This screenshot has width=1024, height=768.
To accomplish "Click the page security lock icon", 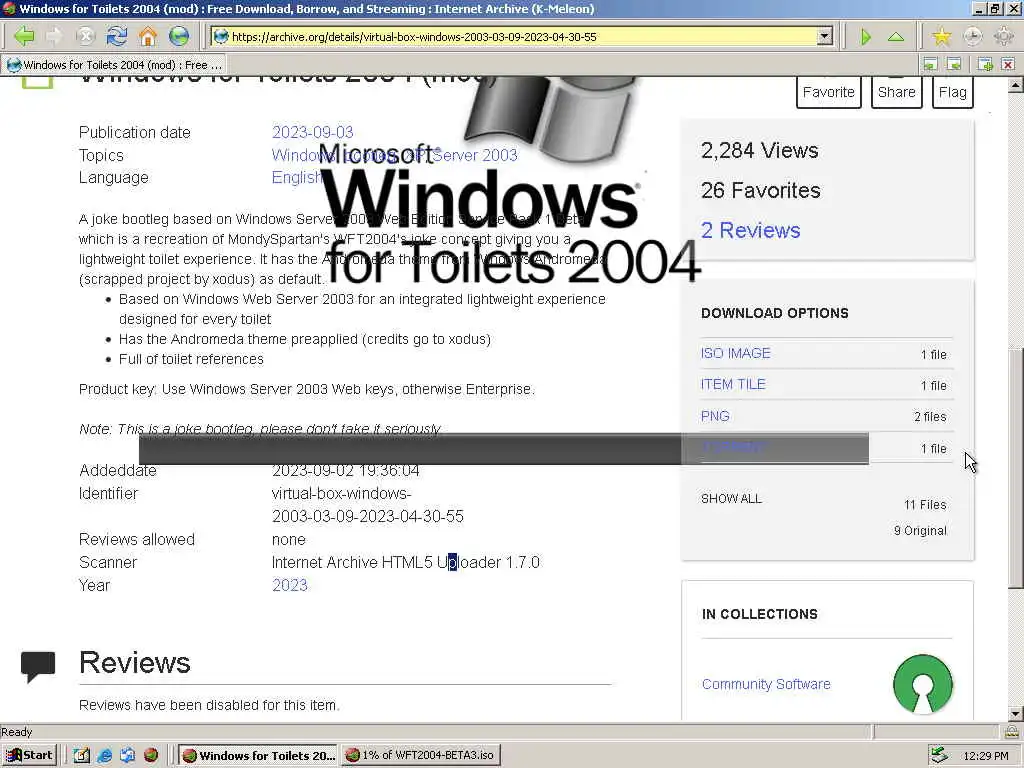I will (x=1011, y=732).
